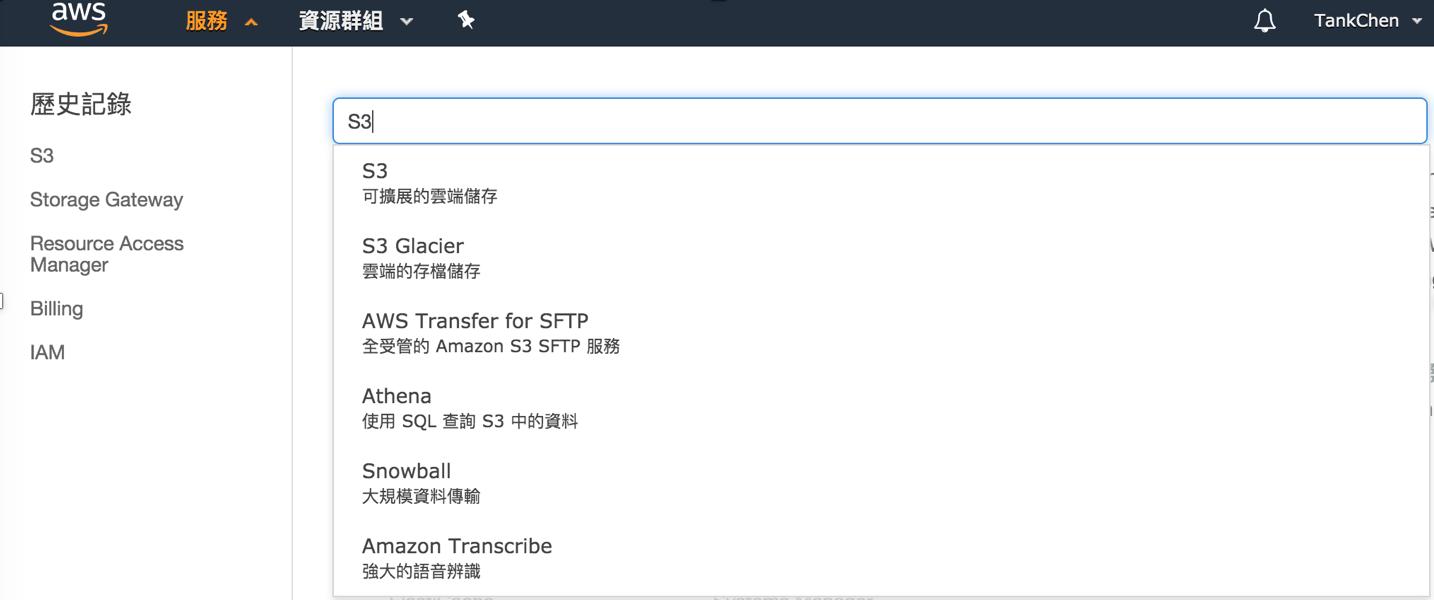Open Storage Gateway from history

tap(107, 200)
